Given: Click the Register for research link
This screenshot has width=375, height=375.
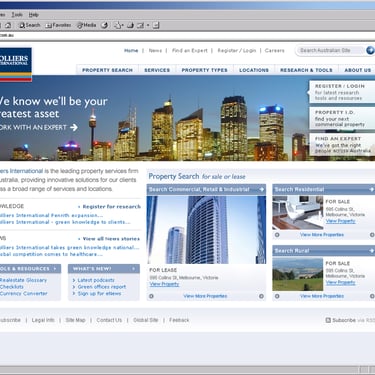Looking at the screenshot, I should pos(112,207).
